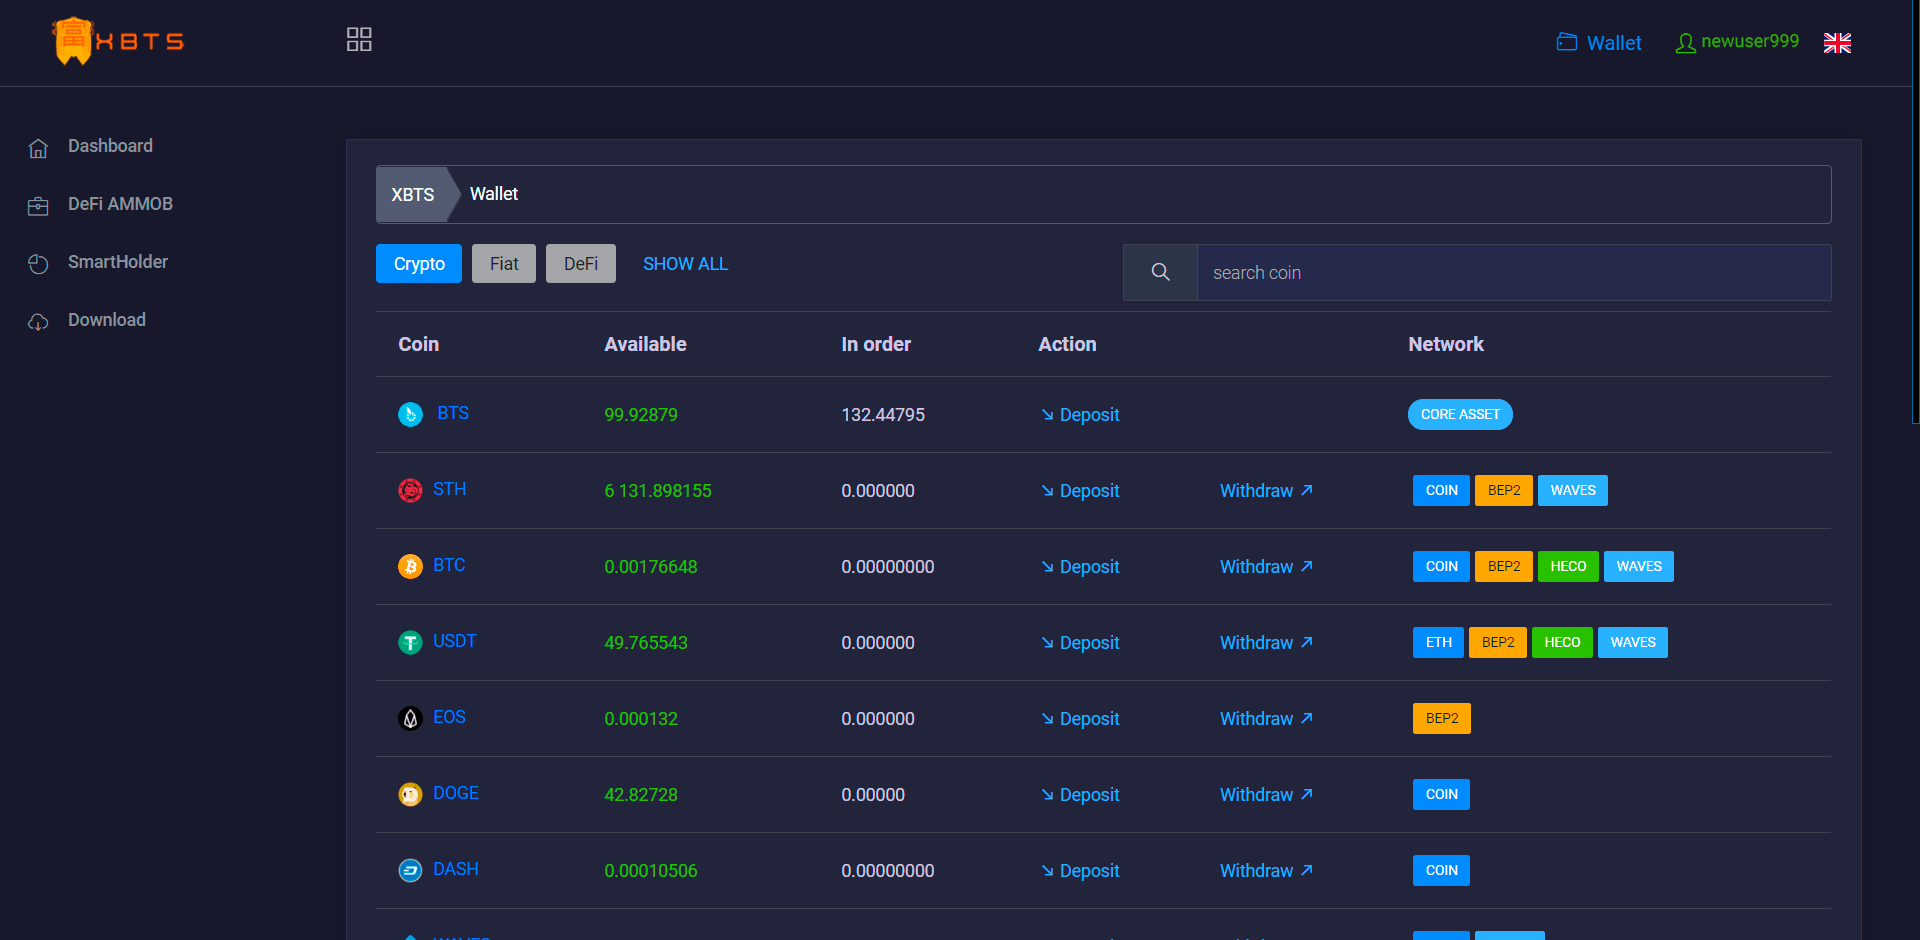1920x940 pixels.
Task: Deposit STH
Action: 1080,491
